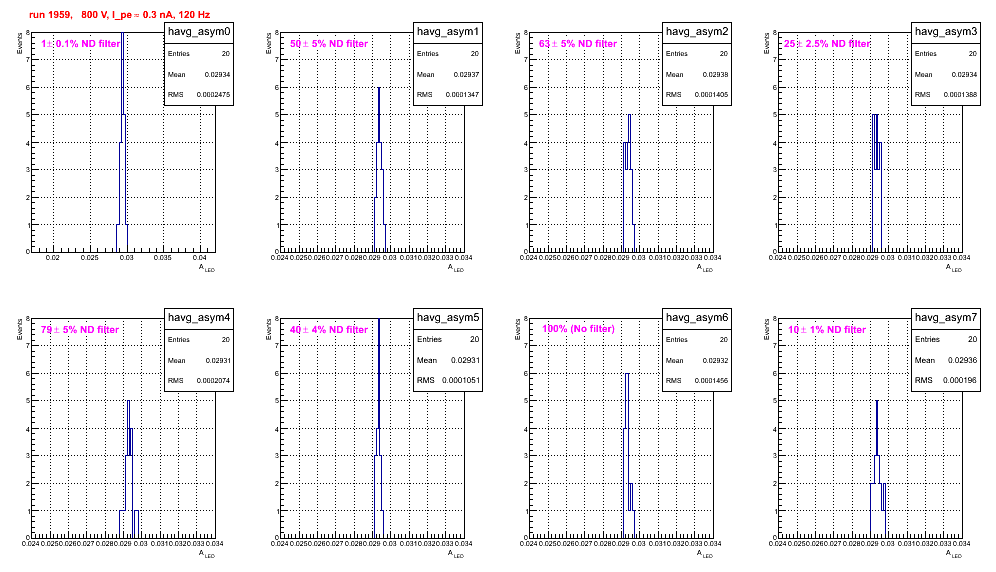Click the Events y-axis title of havg_asym0
Screen dimensions: 996x572
pos(19,43)
